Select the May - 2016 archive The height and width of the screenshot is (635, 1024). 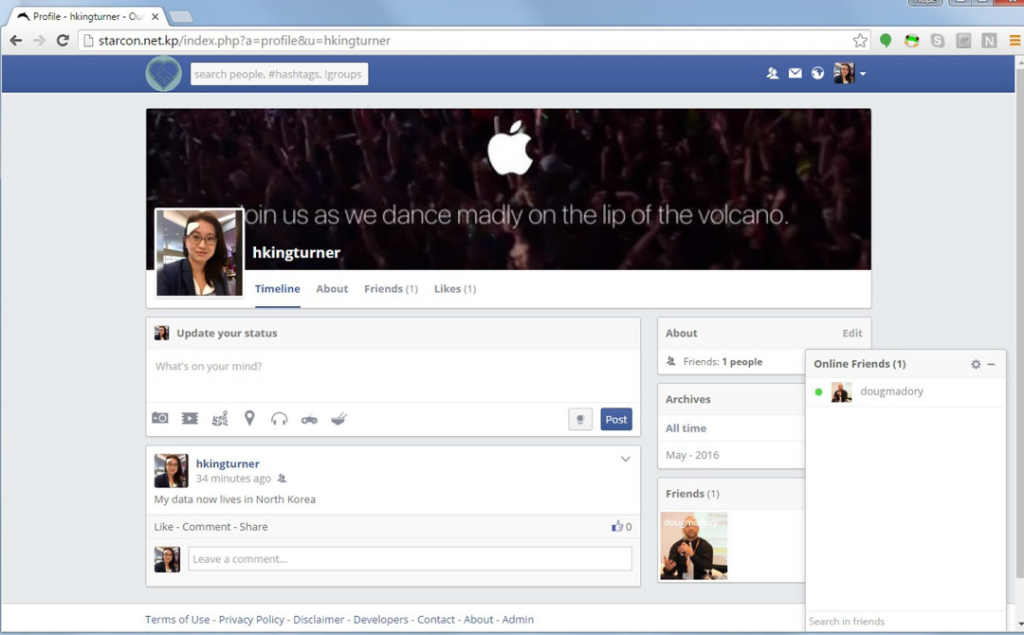(x=692, y=455)
